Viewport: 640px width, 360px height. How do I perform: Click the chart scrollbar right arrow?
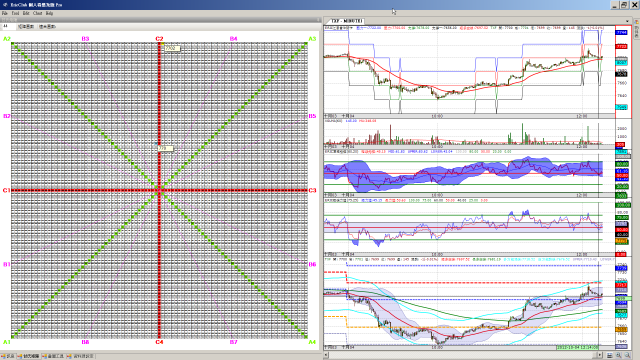600,356
